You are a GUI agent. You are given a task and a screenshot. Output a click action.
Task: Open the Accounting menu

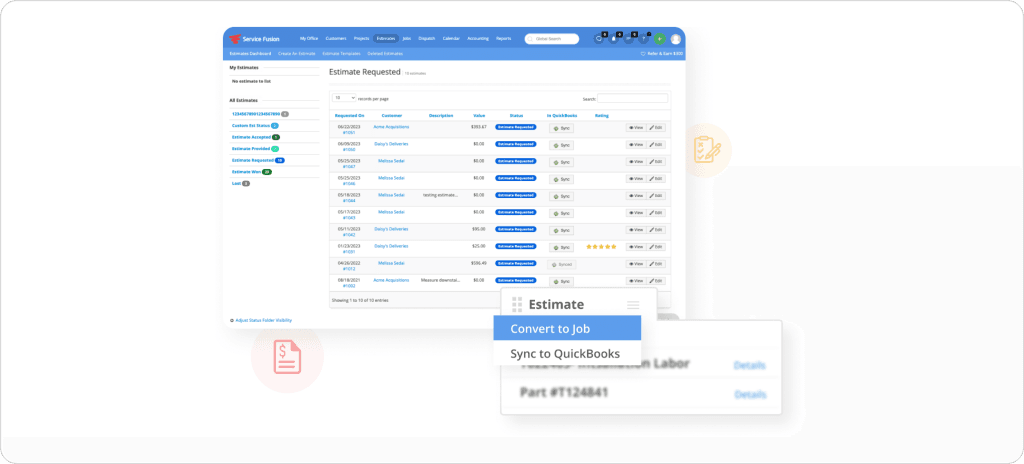(478, 39)
